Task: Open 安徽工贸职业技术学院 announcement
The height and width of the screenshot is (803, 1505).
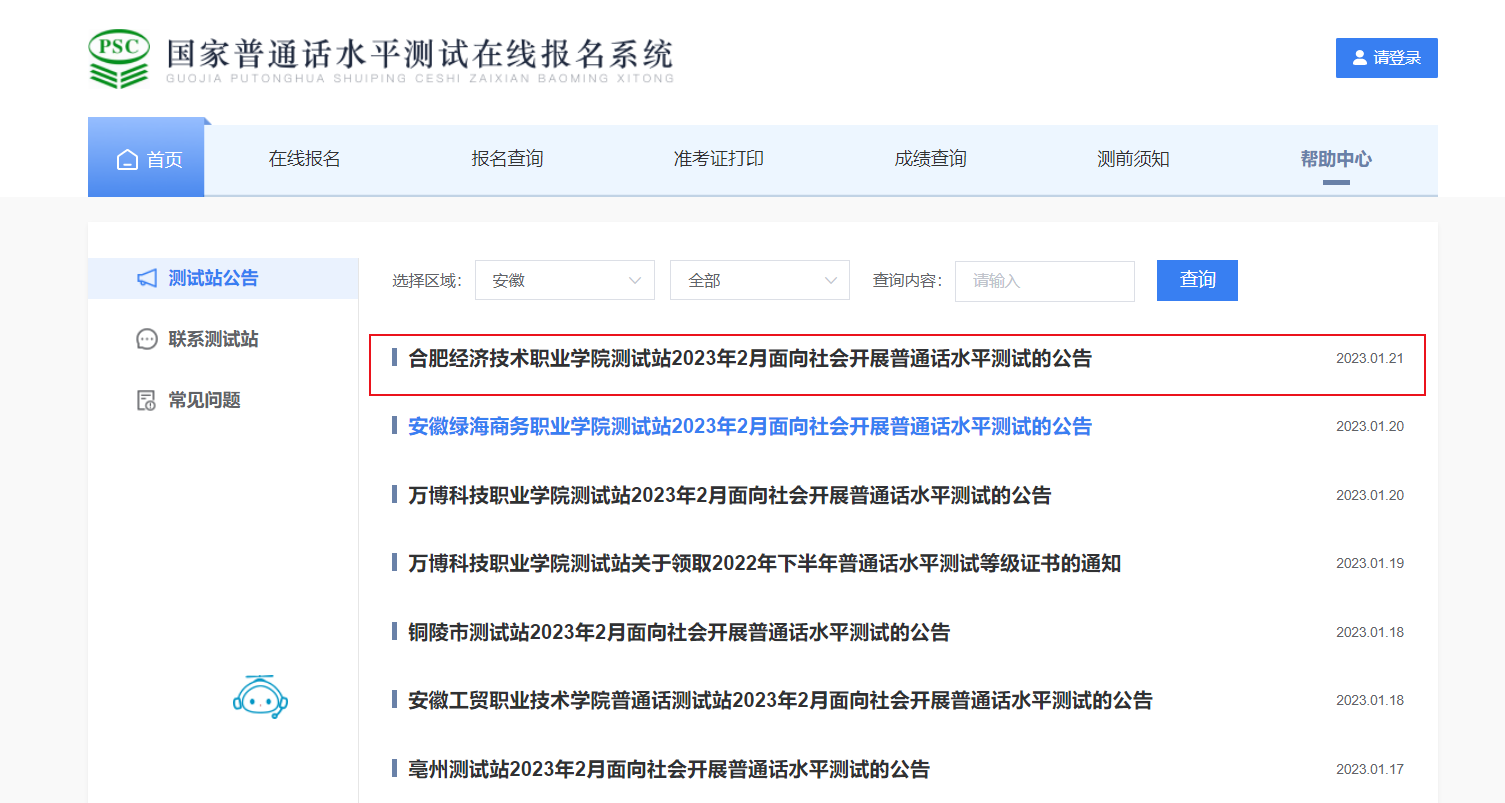Action: [781, 700]
